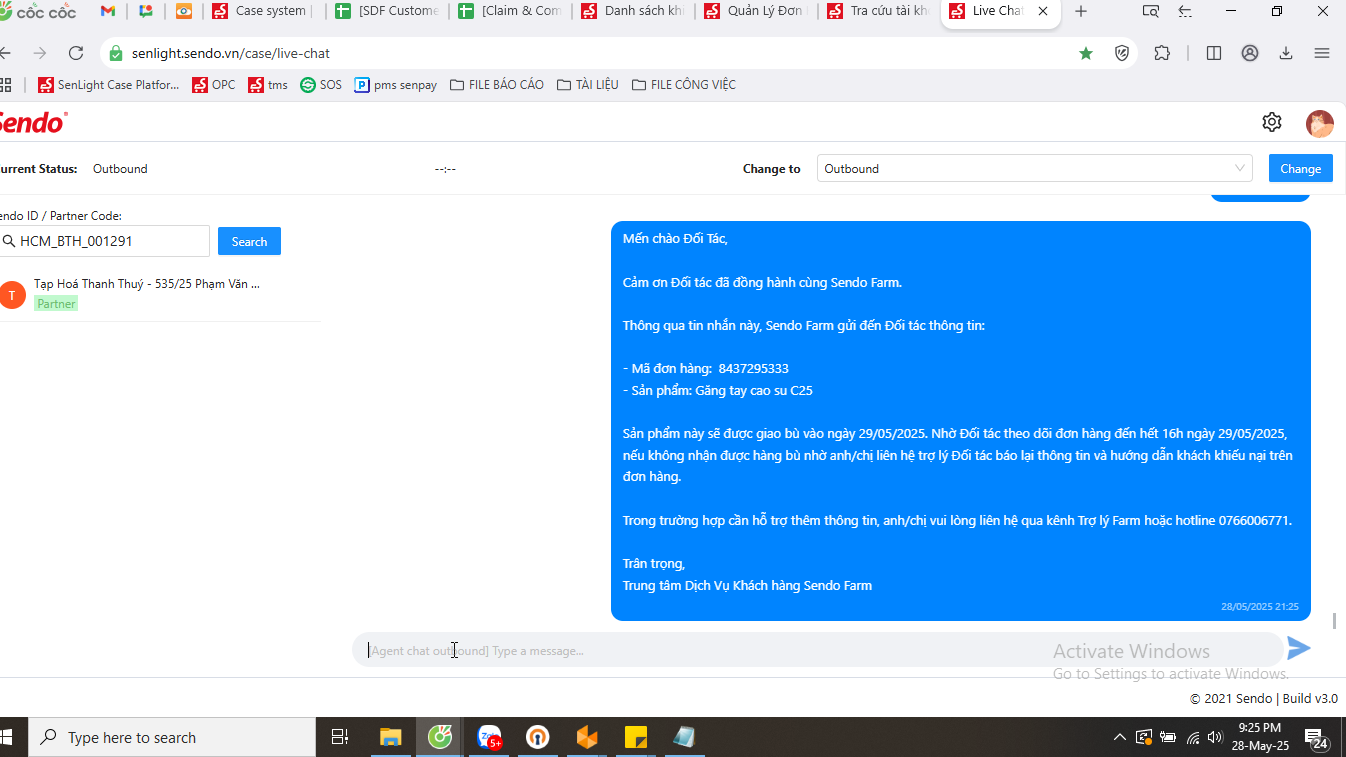Focus the agent chat message input box
1346x757 pixels.
pyautogui.click(x=817, y=650)
